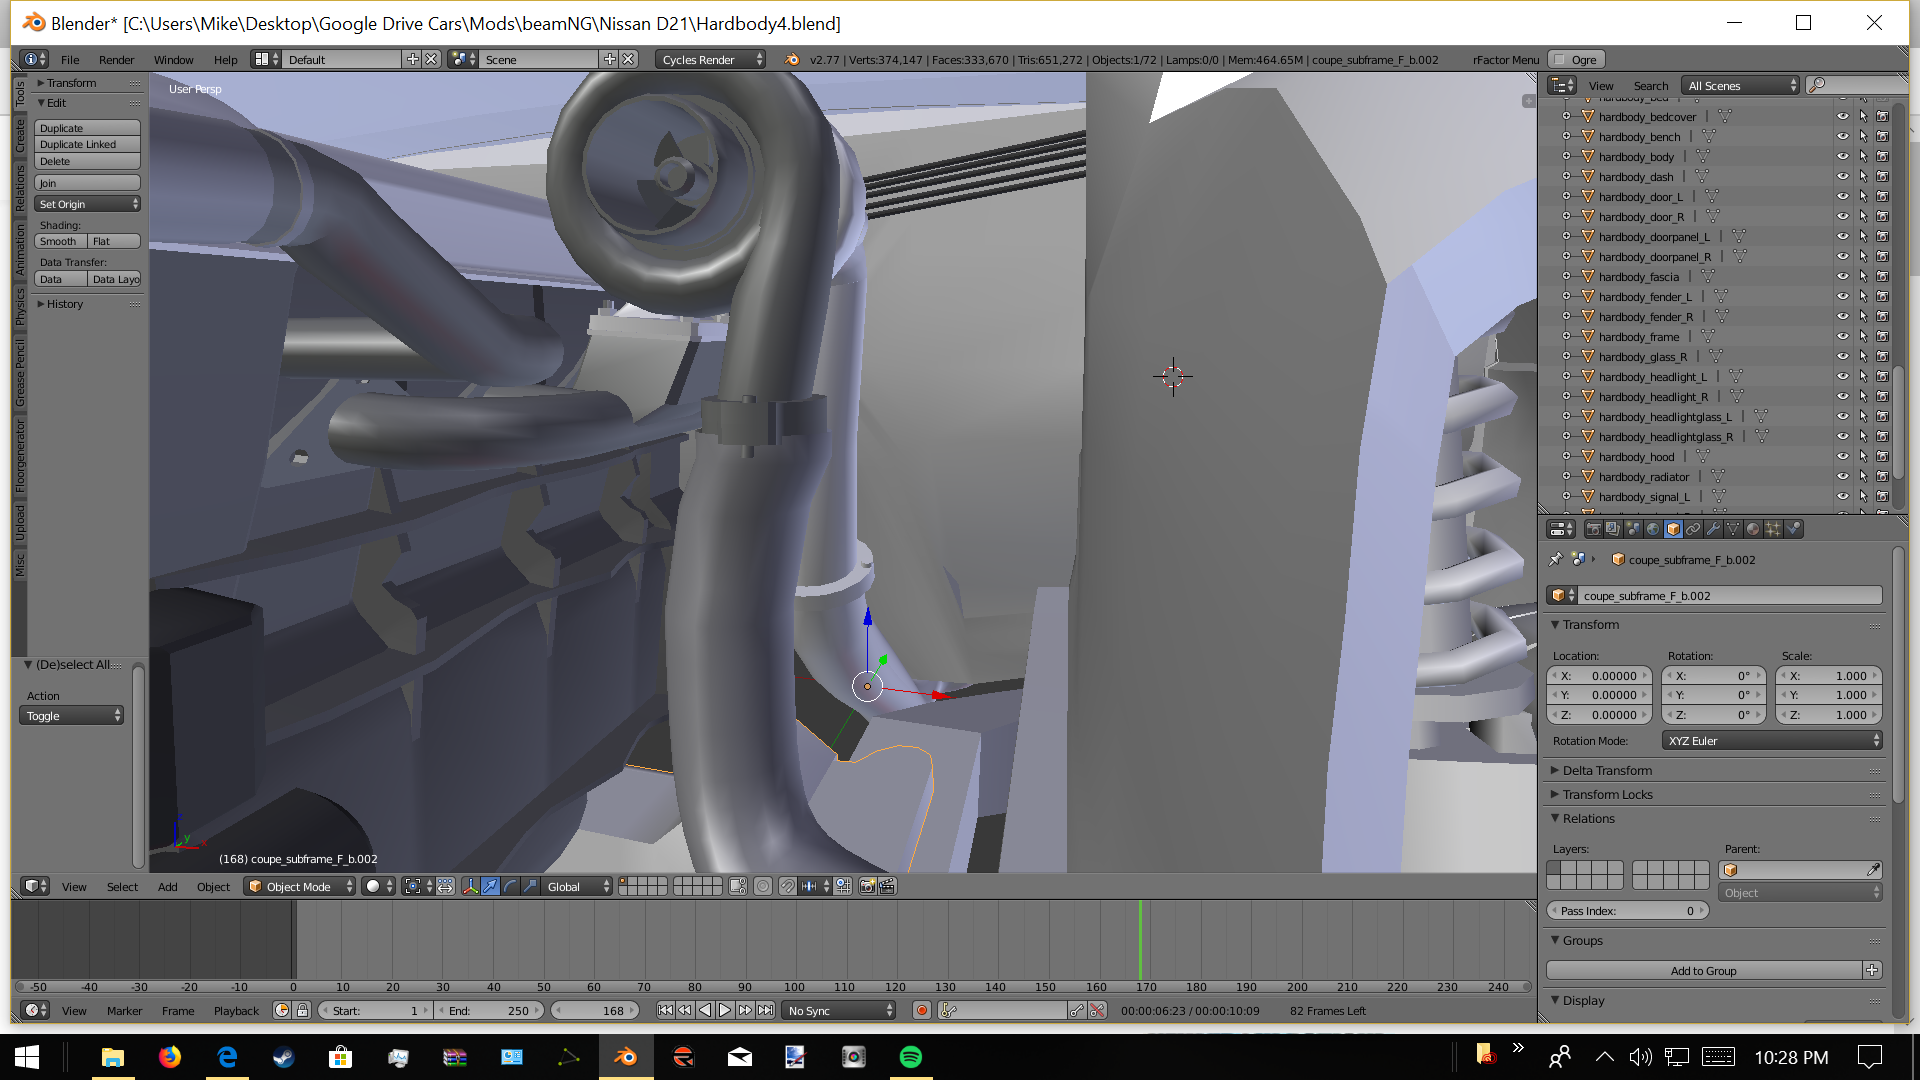
Task: Open the Modifiers wrench tab
Action: coord(1713,529)
